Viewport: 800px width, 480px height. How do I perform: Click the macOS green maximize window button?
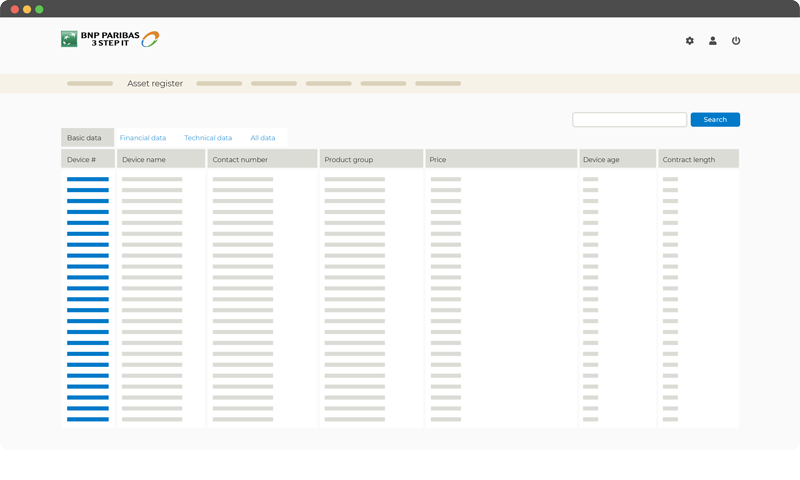tap(39, 9)
